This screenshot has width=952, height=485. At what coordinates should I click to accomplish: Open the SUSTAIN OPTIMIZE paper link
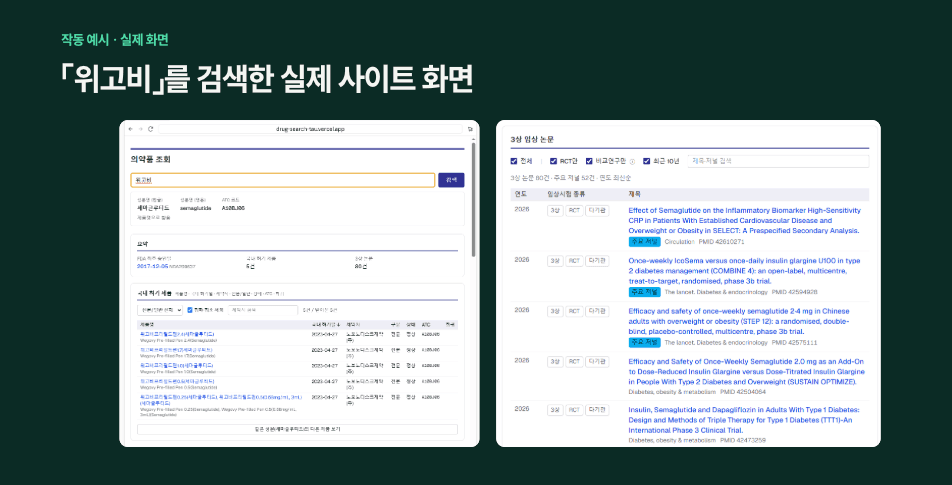747,371
